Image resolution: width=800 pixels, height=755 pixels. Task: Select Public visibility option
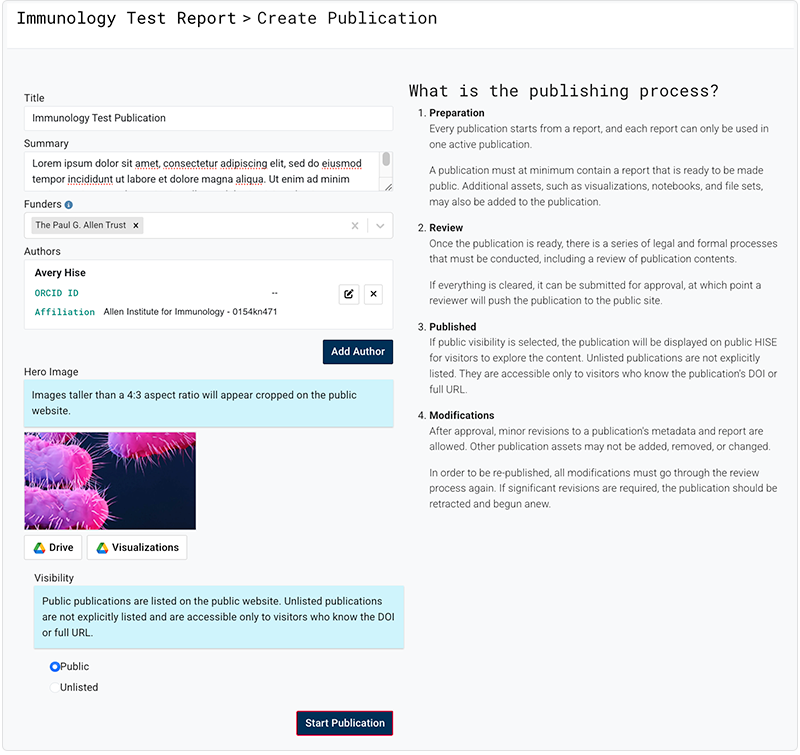pyautogui.click(x=55, y=667)
